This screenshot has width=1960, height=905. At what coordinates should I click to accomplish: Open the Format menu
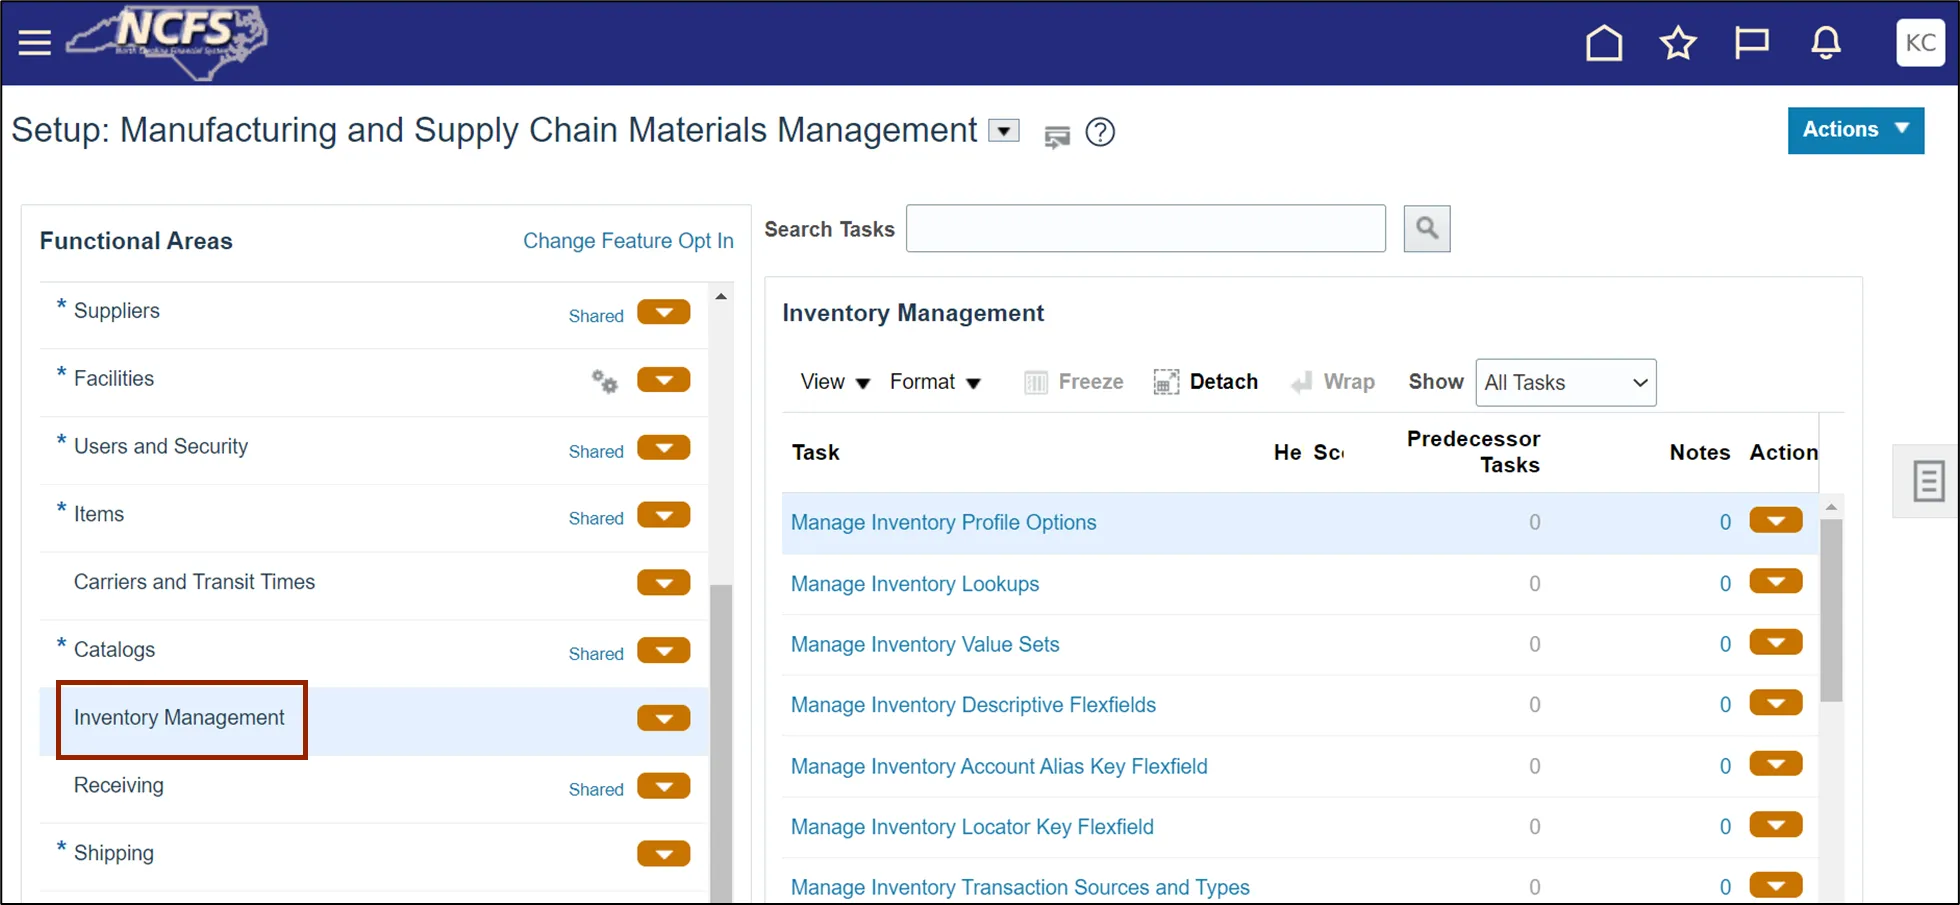point(935,382)
